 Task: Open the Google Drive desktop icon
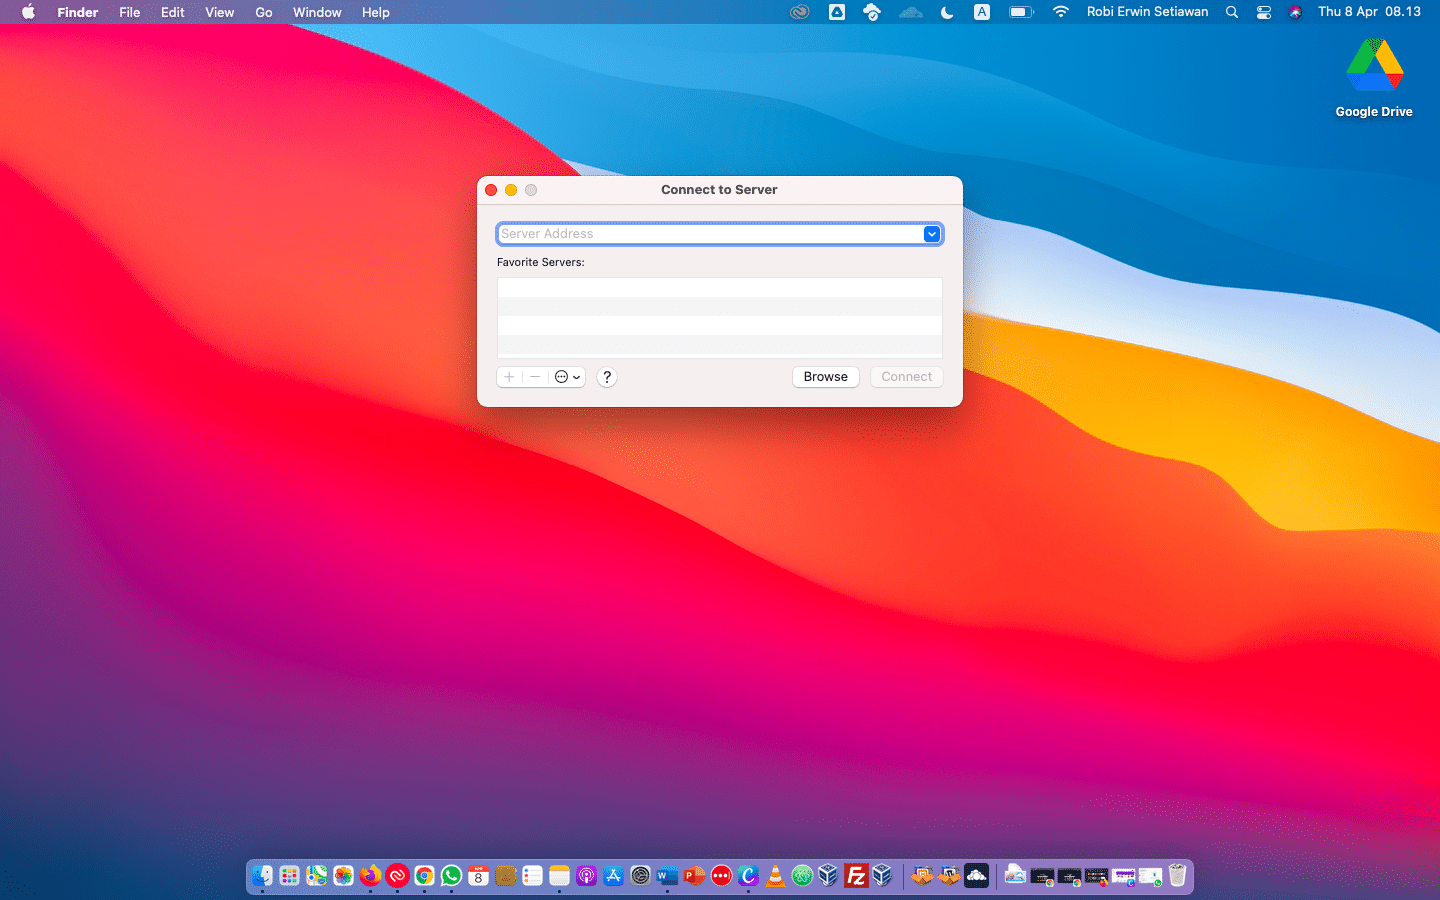click(1374, 79)
